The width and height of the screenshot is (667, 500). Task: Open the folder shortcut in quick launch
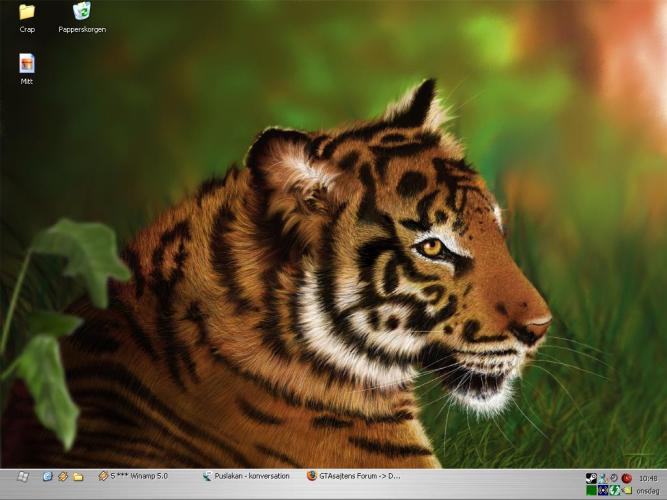click(78, 476)
